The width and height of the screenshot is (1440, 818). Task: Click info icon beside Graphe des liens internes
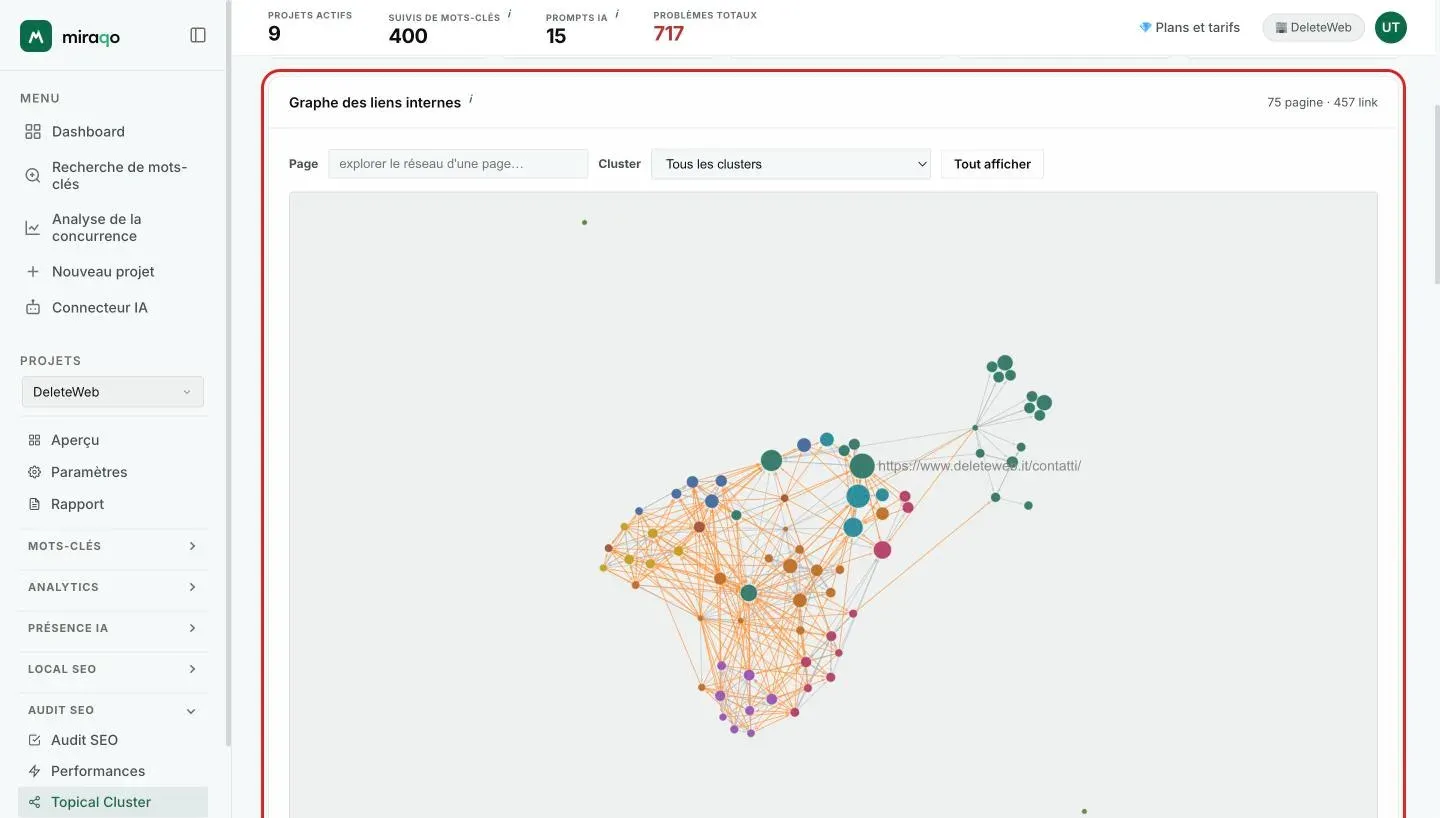click(x=471, y=99)
